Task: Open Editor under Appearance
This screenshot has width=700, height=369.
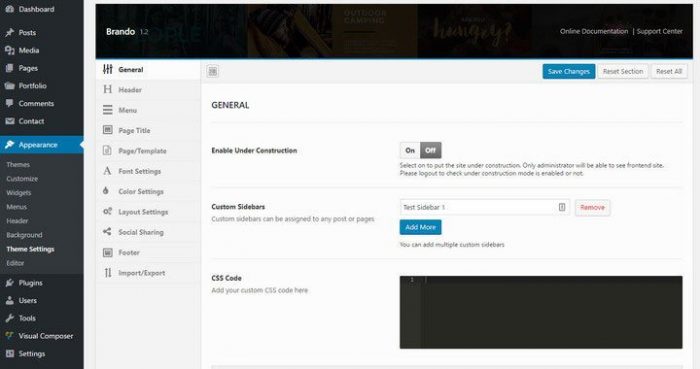Action: tap(15, 263)
